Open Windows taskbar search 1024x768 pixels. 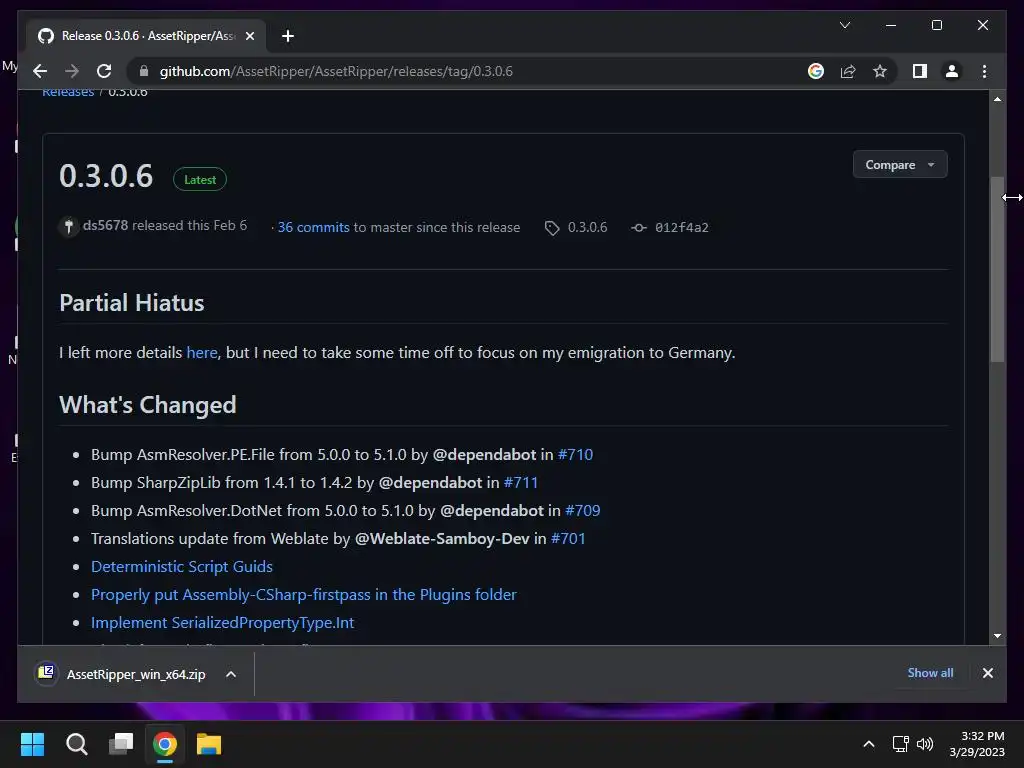click(x=76, y=744)
